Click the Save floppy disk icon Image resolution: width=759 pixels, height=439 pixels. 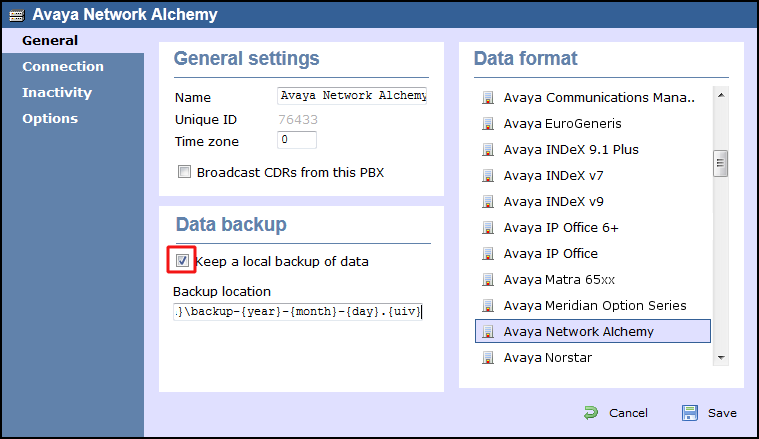[x=690, y=413]
